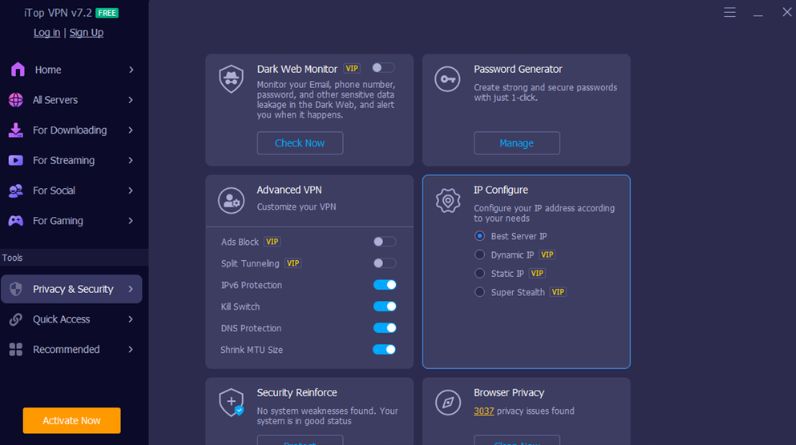Click the Manage button in Password Generator

click(x=517, y=143)
